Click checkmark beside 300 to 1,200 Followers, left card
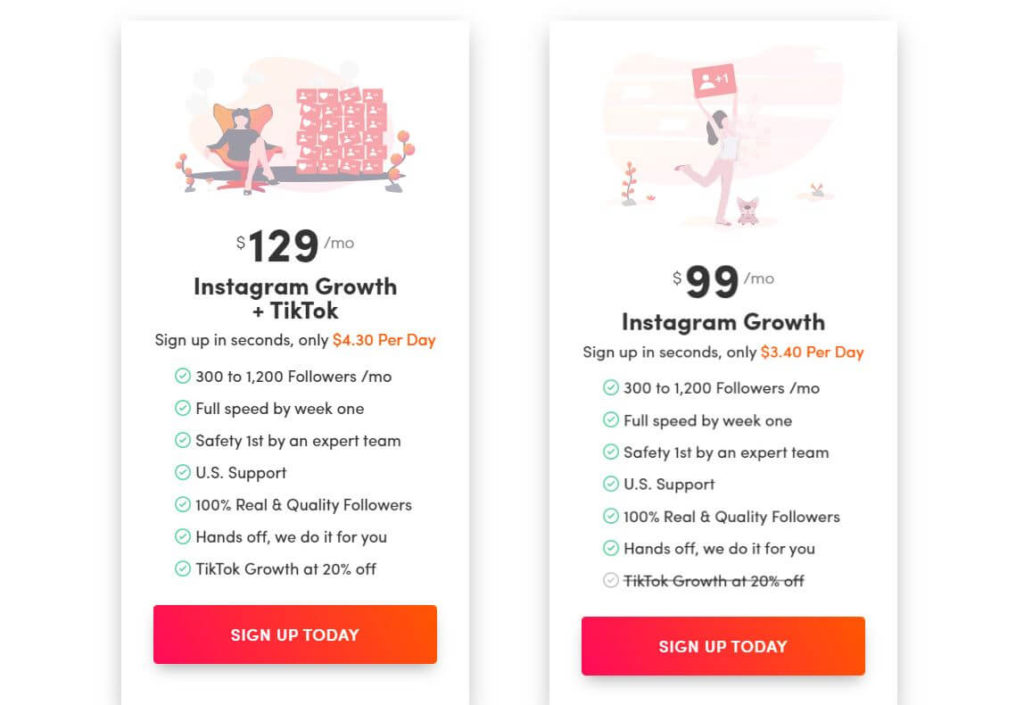1024x705 pixels. pyautogui.click(x=183, y=376)
